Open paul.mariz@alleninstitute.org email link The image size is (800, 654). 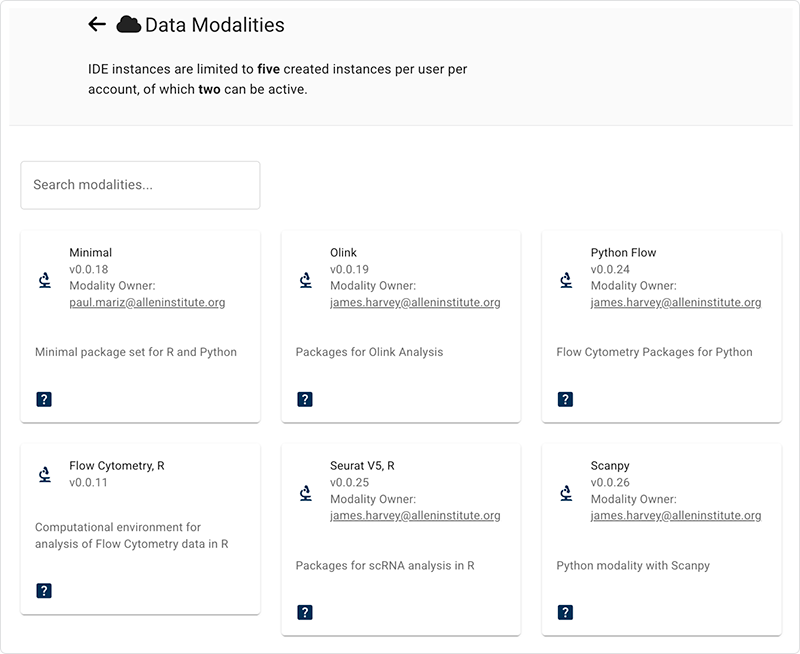[147, 303]
